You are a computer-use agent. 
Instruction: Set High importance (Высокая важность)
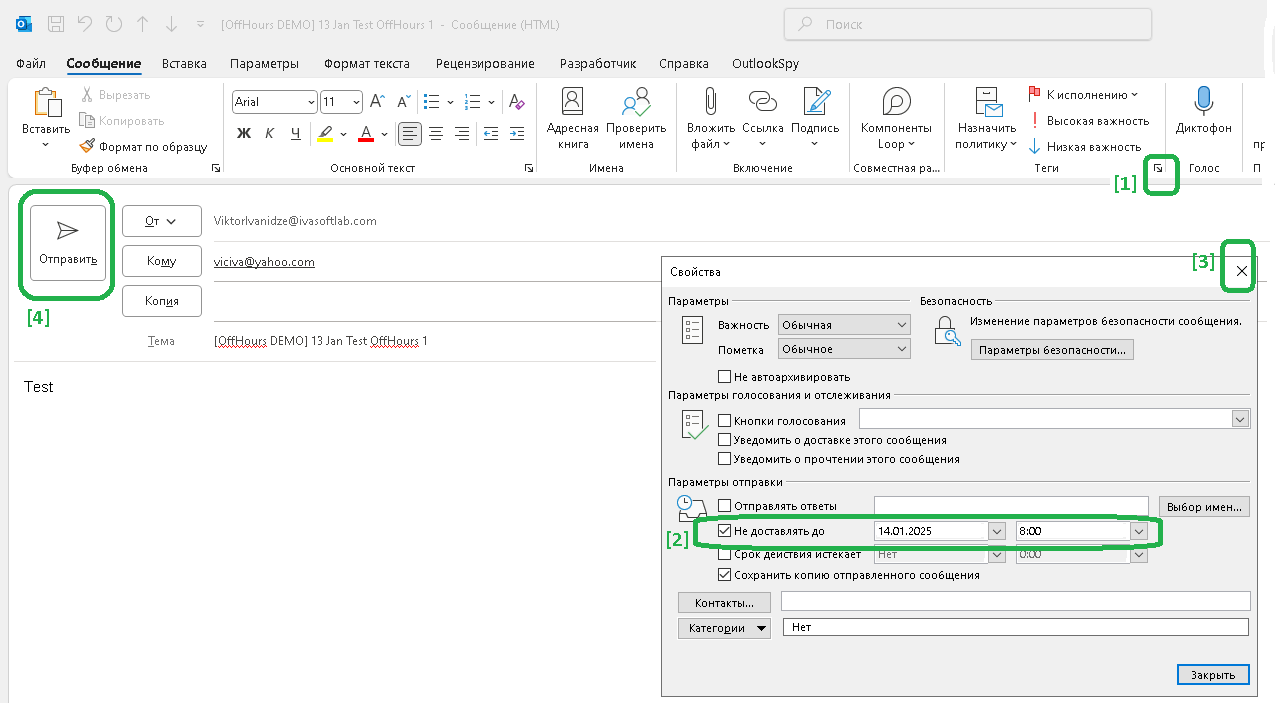coord(1089,121)
